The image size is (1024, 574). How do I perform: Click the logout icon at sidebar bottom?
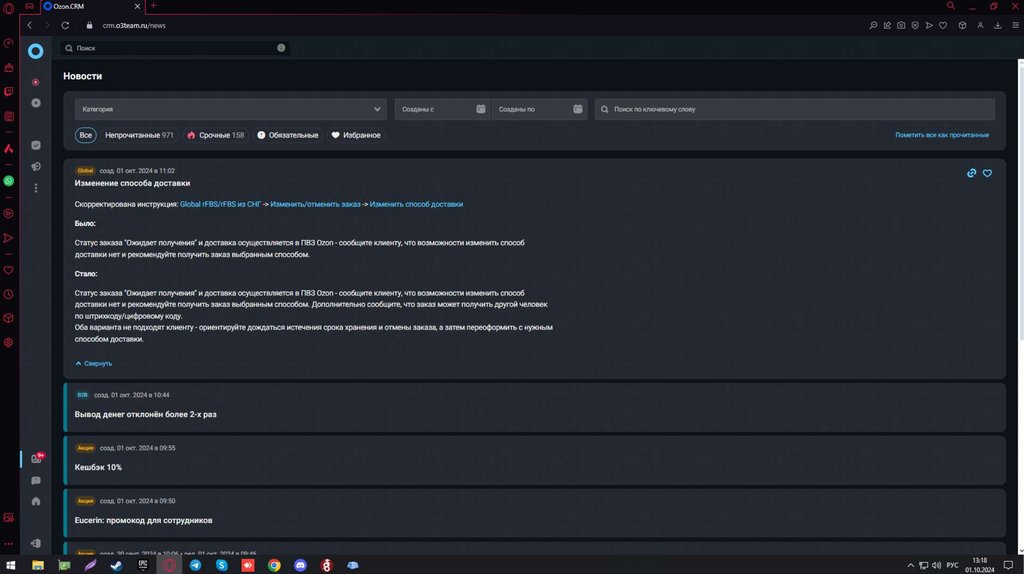(x=36, y=543)
